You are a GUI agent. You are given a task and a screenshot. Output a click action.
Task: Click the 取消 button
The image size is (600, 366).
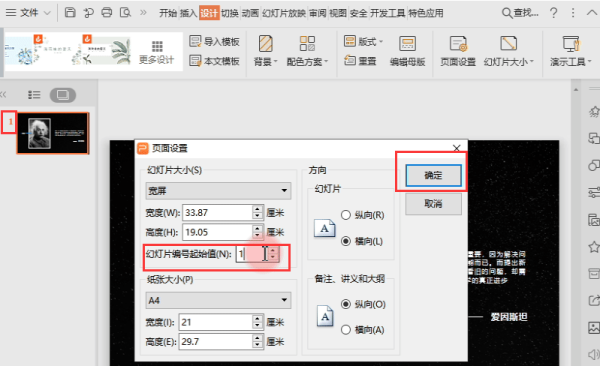[x=433, y=204]
